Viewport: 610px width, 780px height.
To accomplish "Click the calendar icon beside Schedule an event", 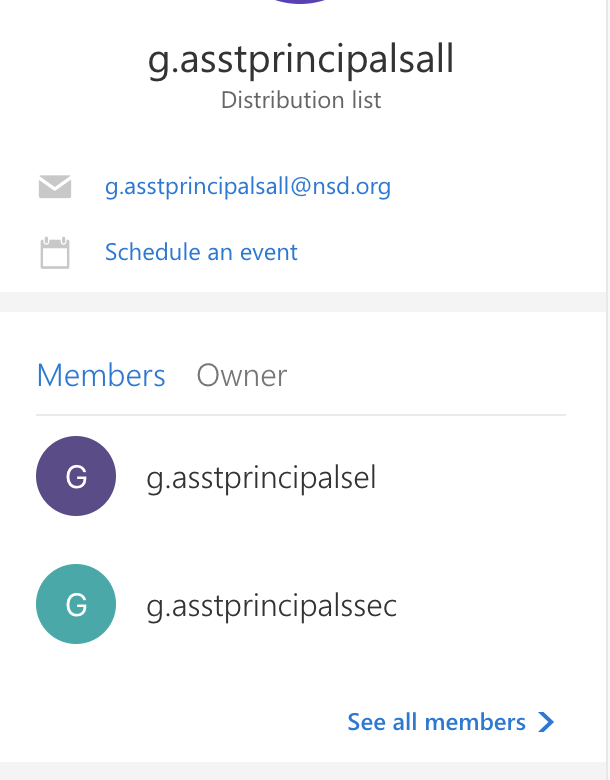I will tap(55, 253).
